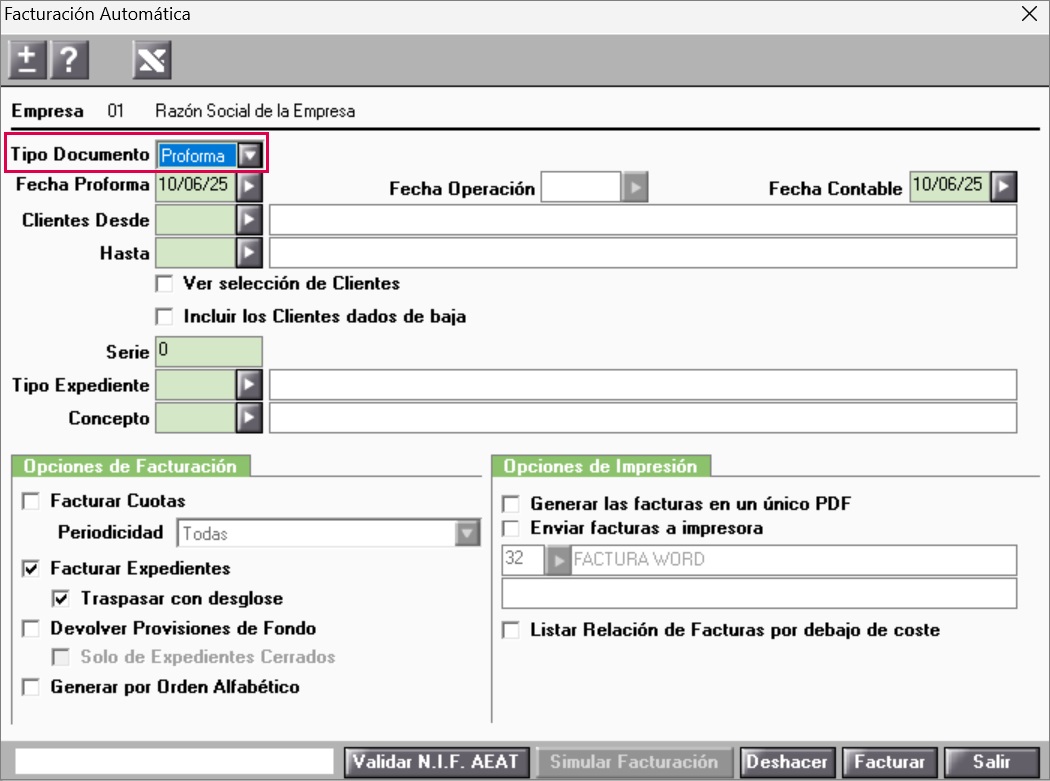Tick Generar las facturas en un único PDF

(x=511, y=504)
